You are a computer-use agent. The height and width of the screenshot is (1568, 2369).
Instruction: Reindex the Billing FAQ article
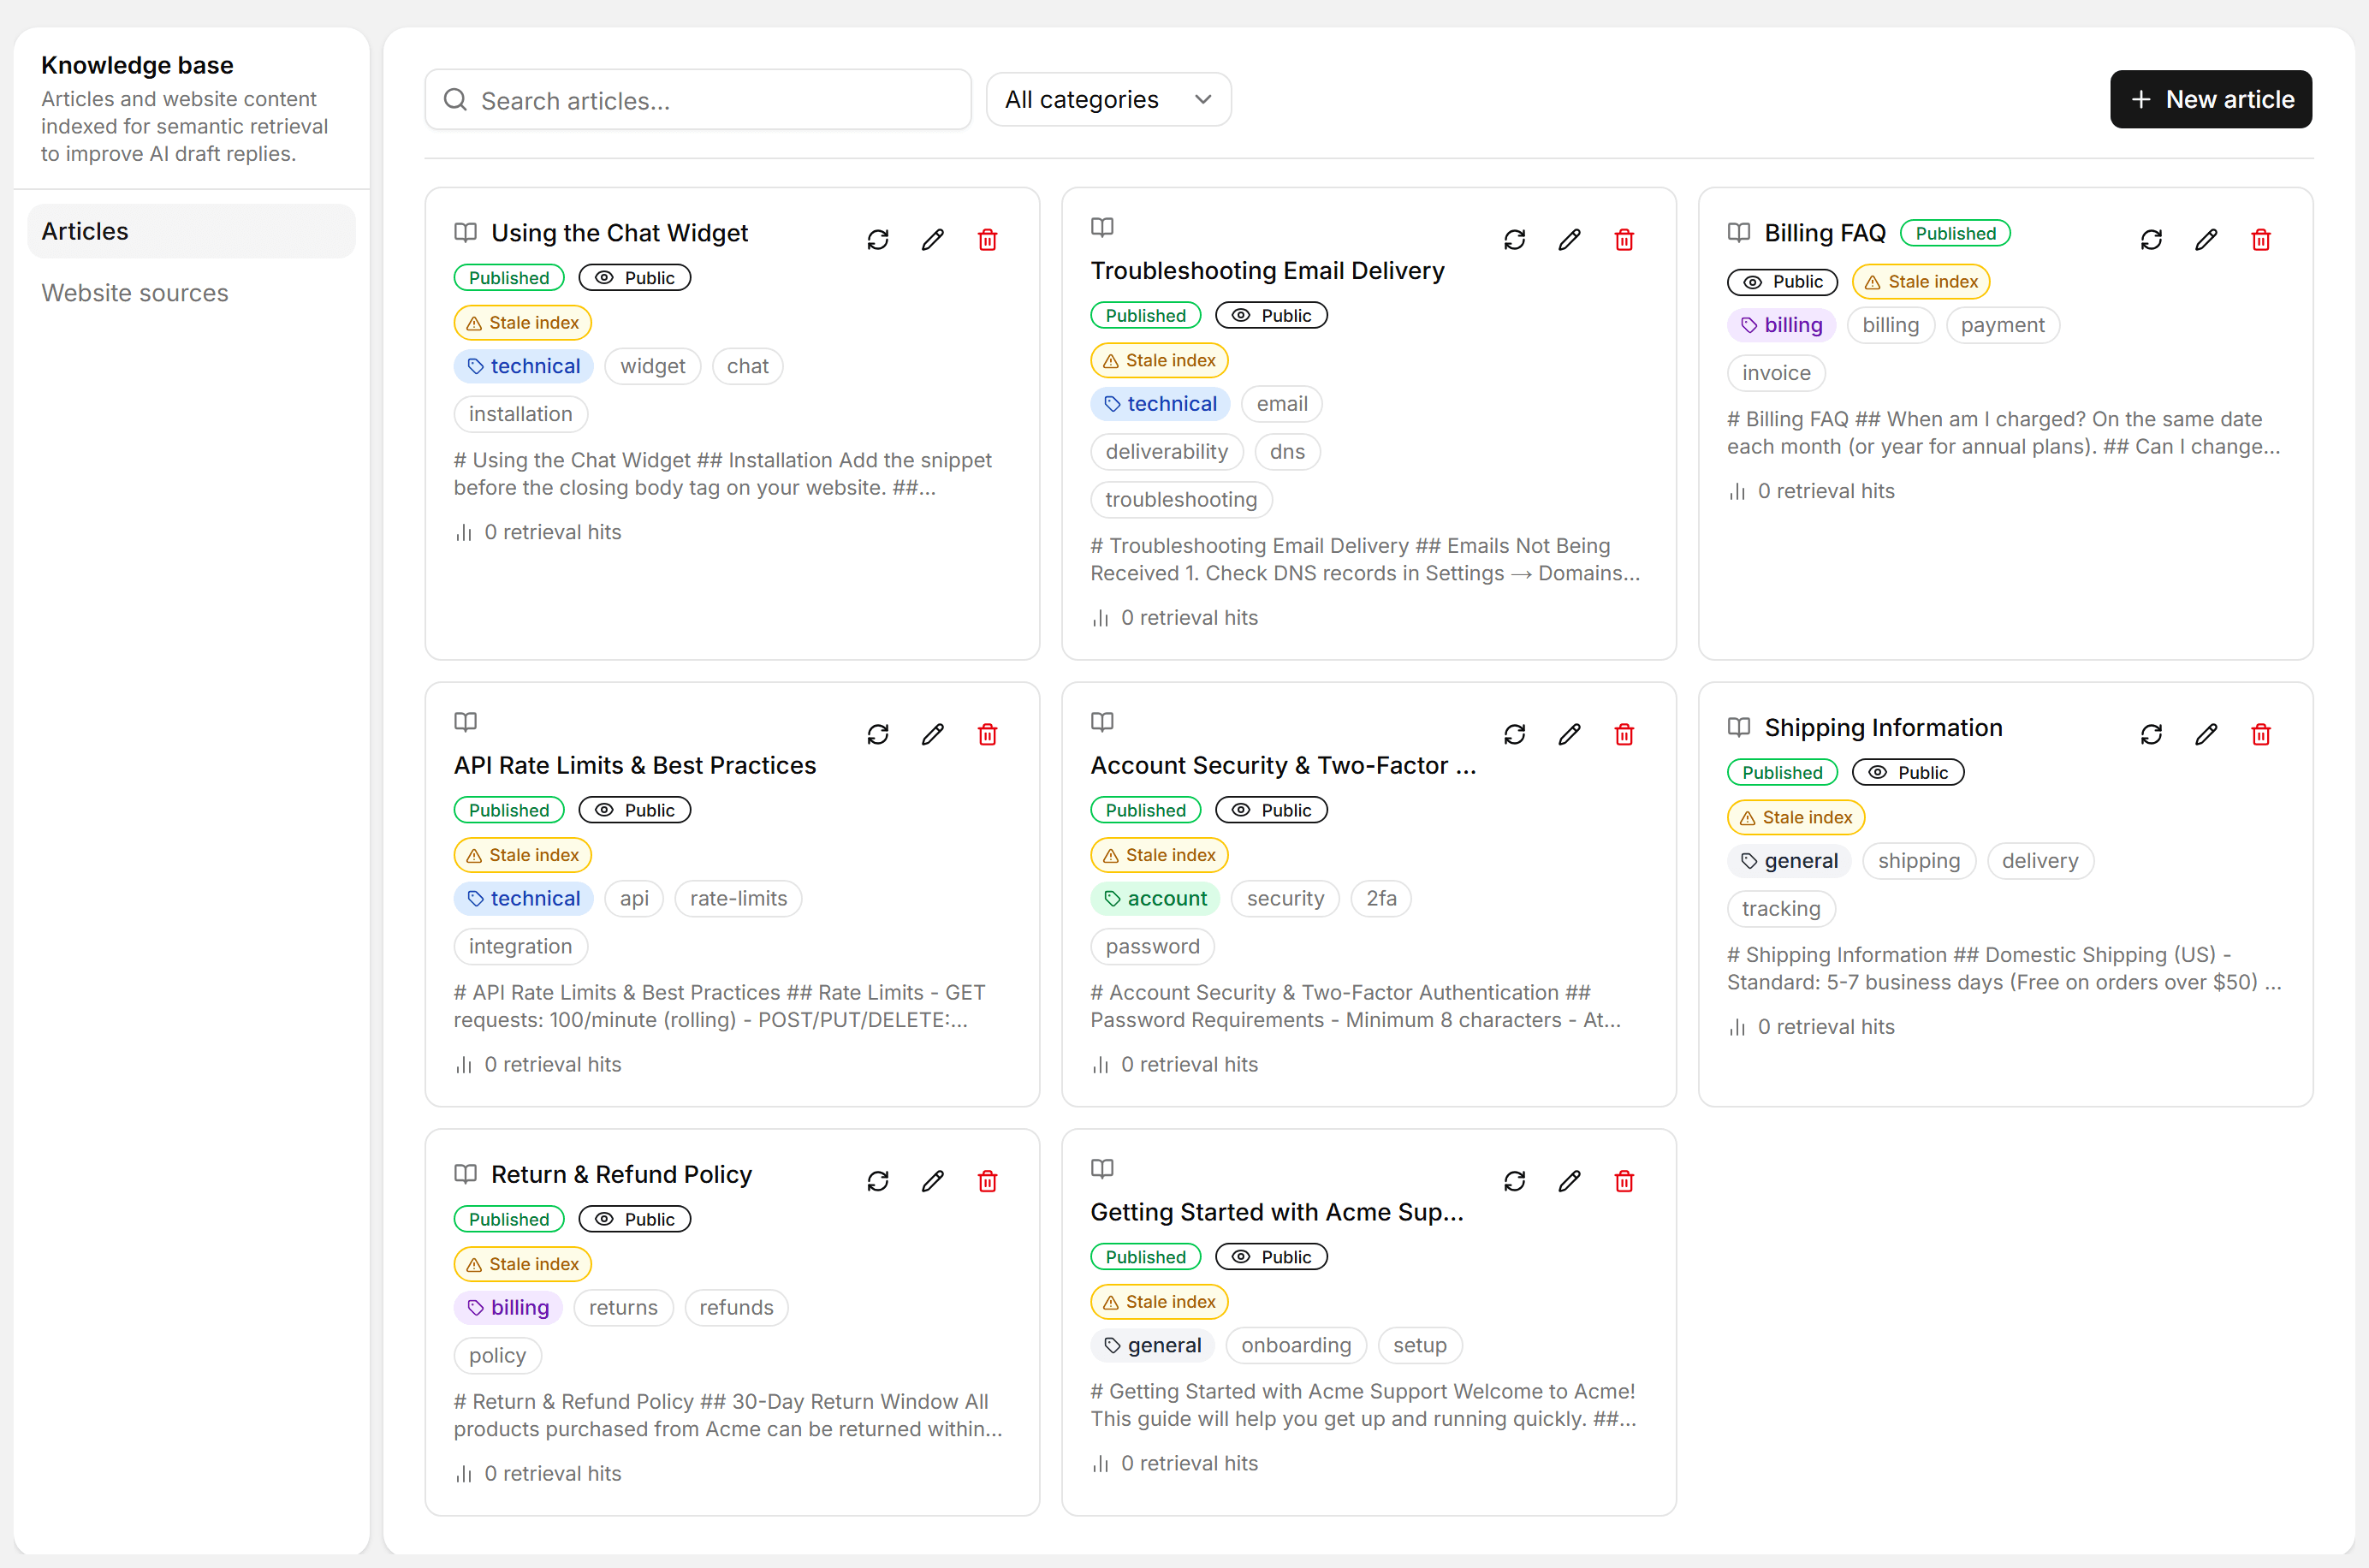pyautogui.click(x=2152, y=240)
